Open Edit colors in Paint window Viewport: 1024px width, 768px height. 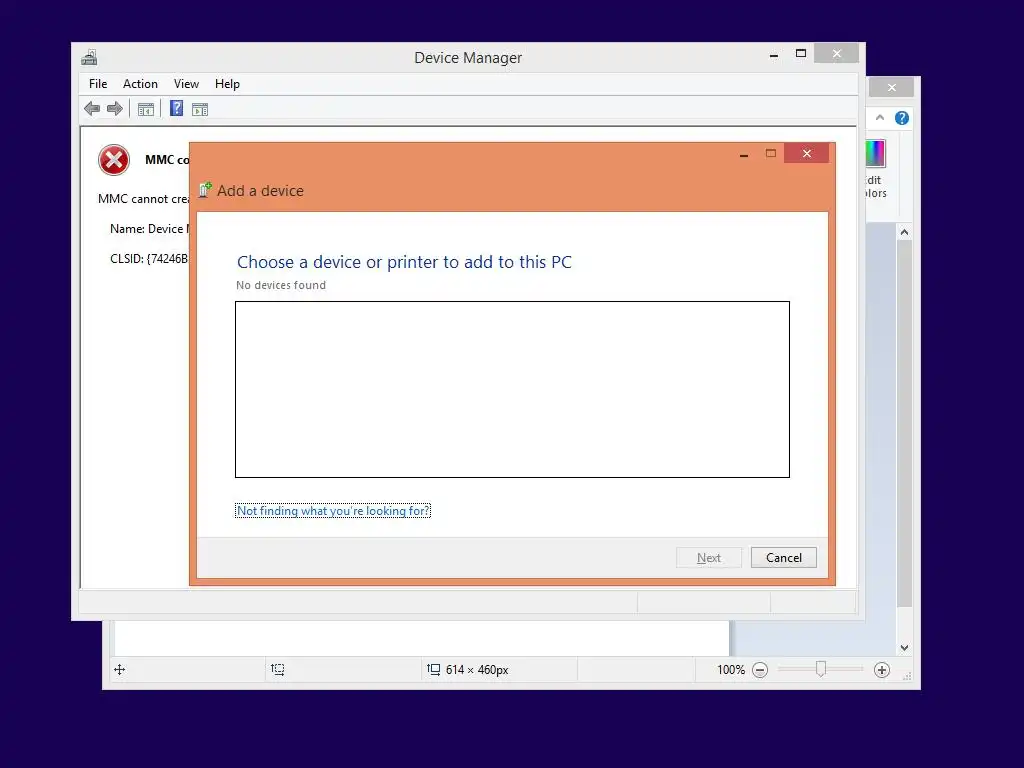876,170
